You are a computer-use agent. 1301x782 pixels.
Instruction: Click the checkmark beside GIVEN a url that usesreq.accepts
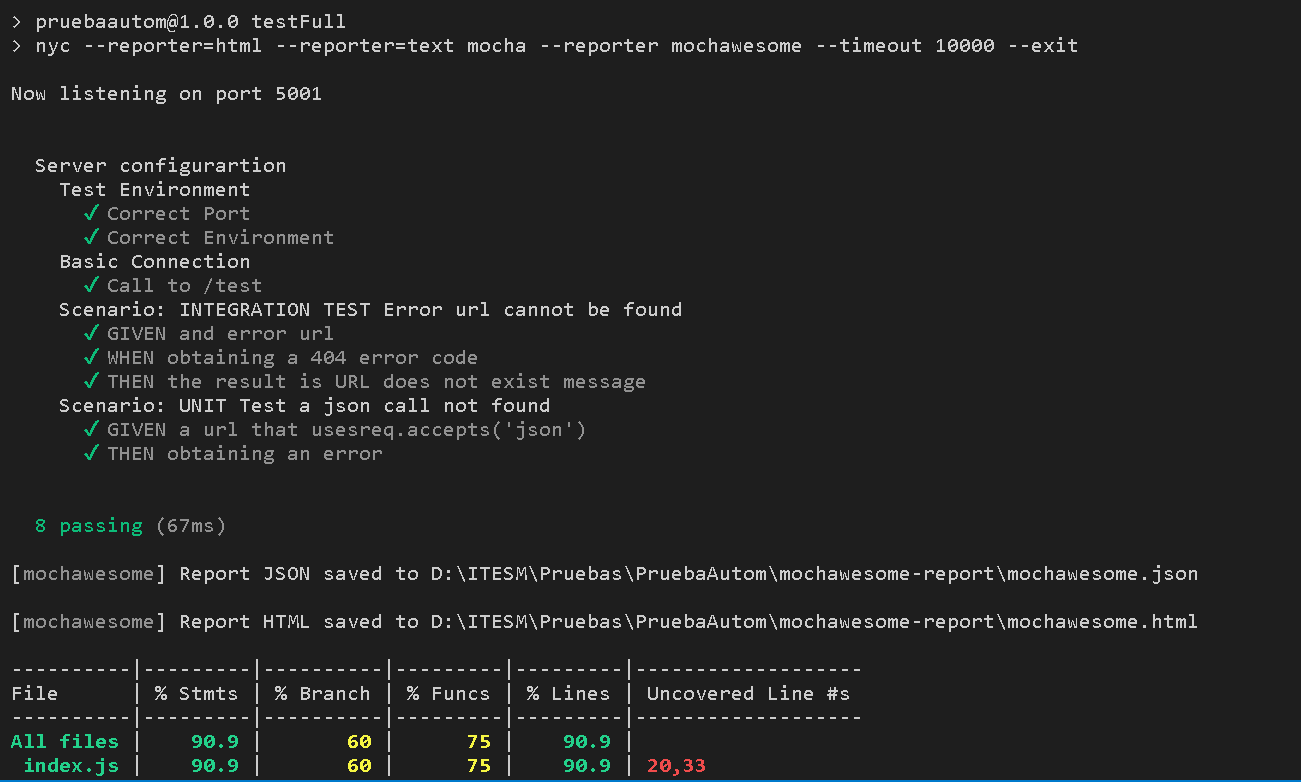coord(91,429)
